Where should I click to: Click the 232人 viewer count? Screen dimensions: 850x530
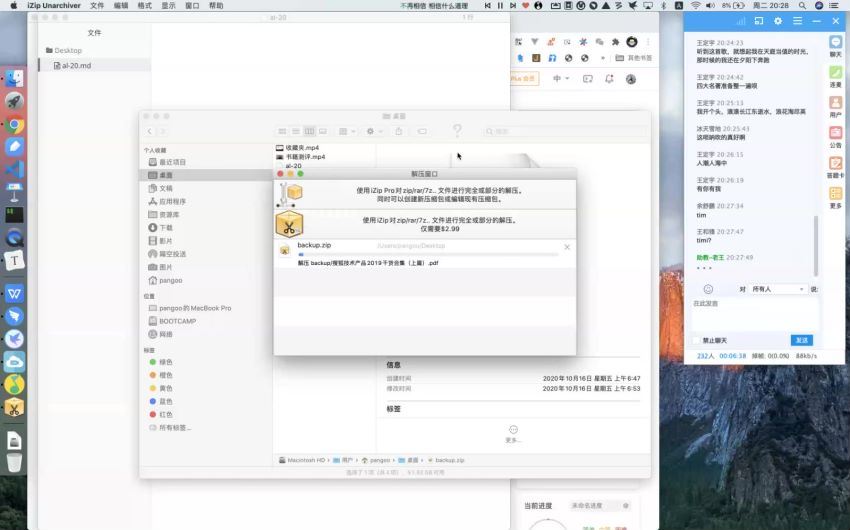click(x=705, y=356)
